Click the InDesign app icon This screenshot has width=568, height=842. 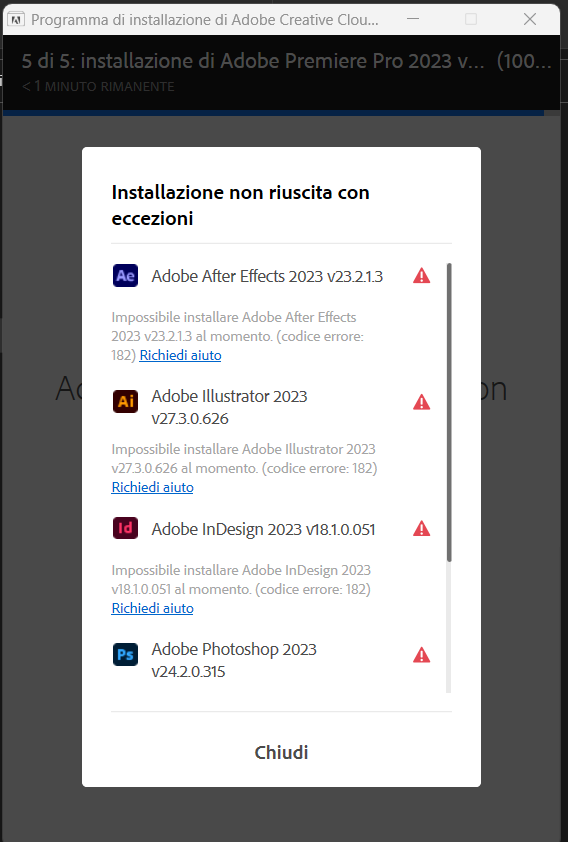coord(125,528)
